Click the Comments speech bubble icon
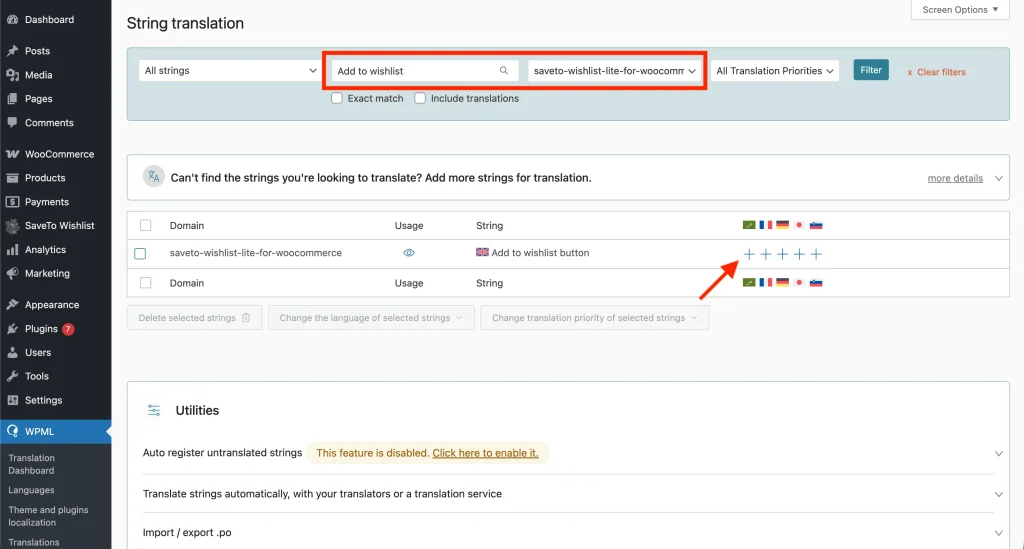1024x549 pixels. [12, 123]
